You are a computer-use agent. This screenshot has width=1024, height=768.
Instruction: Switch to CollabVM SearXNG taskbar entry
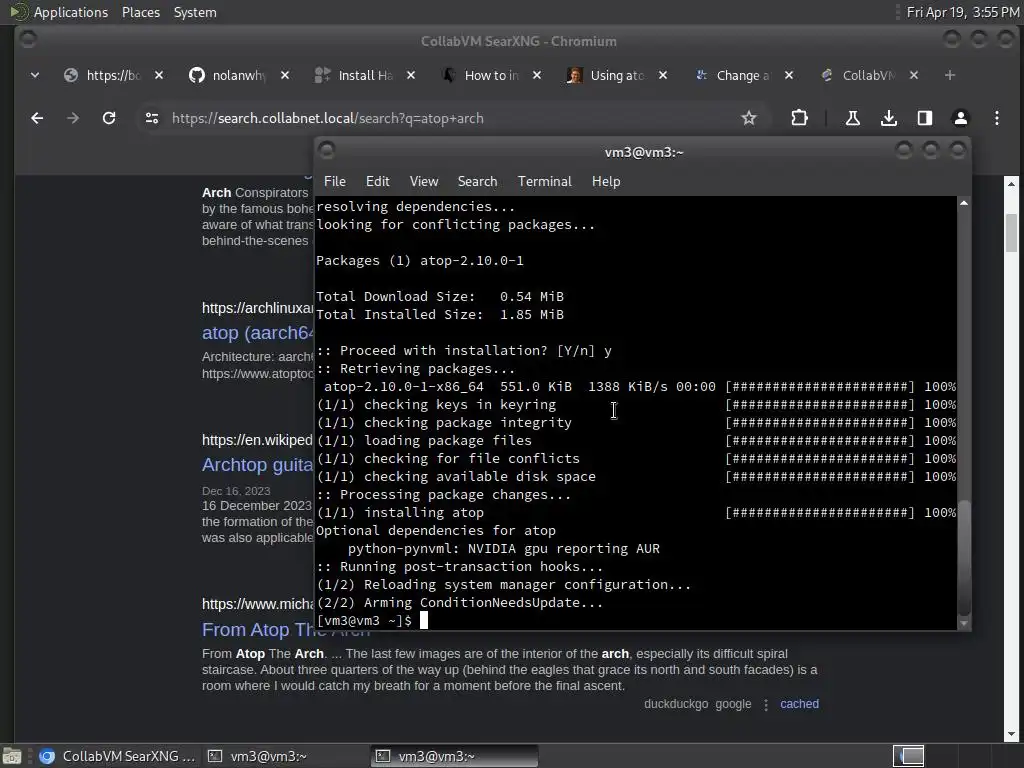point(118,756)
